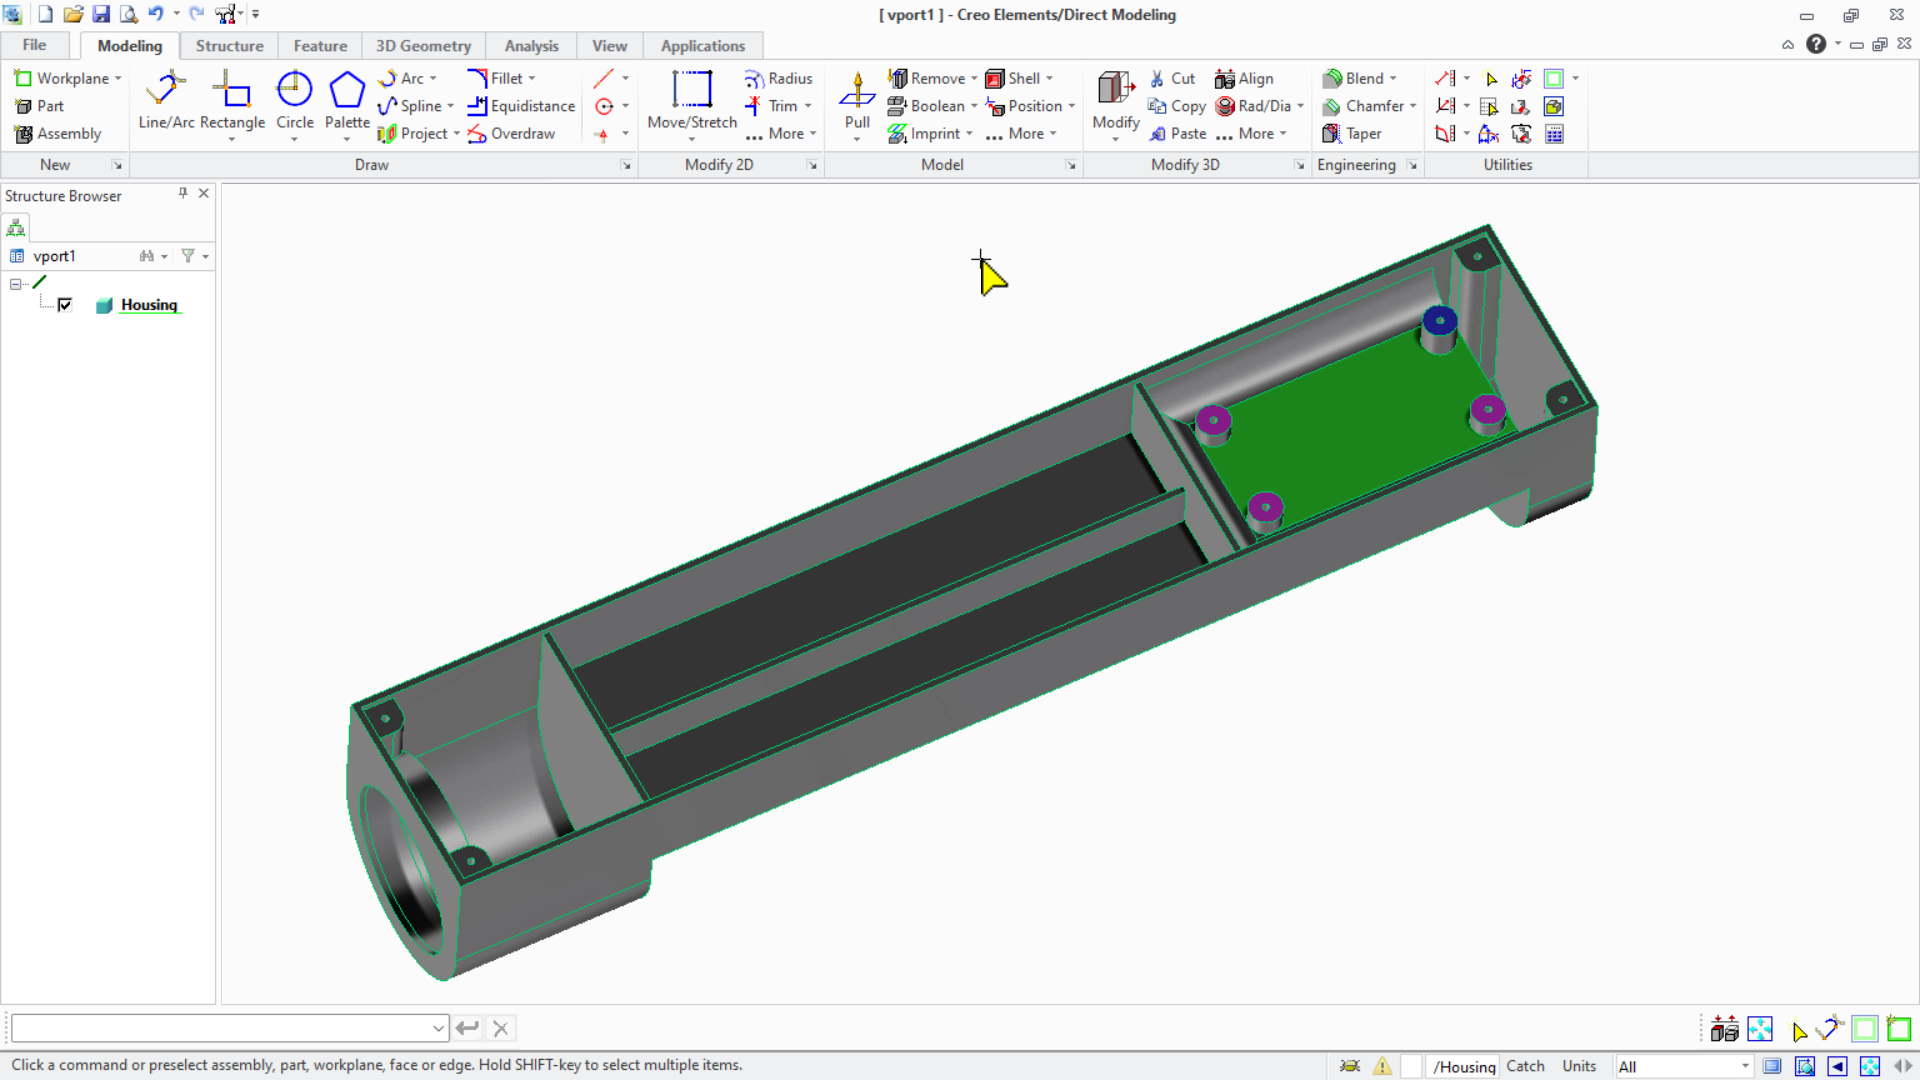The image size is (1920, 1080).
Task: Activate the Move/Stretch 2D tool
Action: click(692, 100)
